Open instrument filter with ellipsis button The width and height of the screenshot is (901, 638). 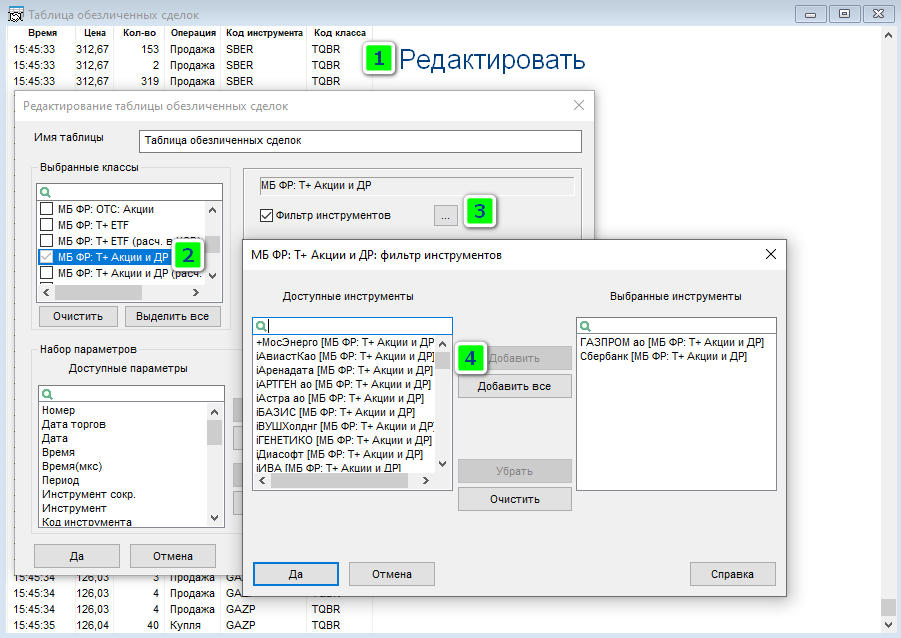[446, 215]
